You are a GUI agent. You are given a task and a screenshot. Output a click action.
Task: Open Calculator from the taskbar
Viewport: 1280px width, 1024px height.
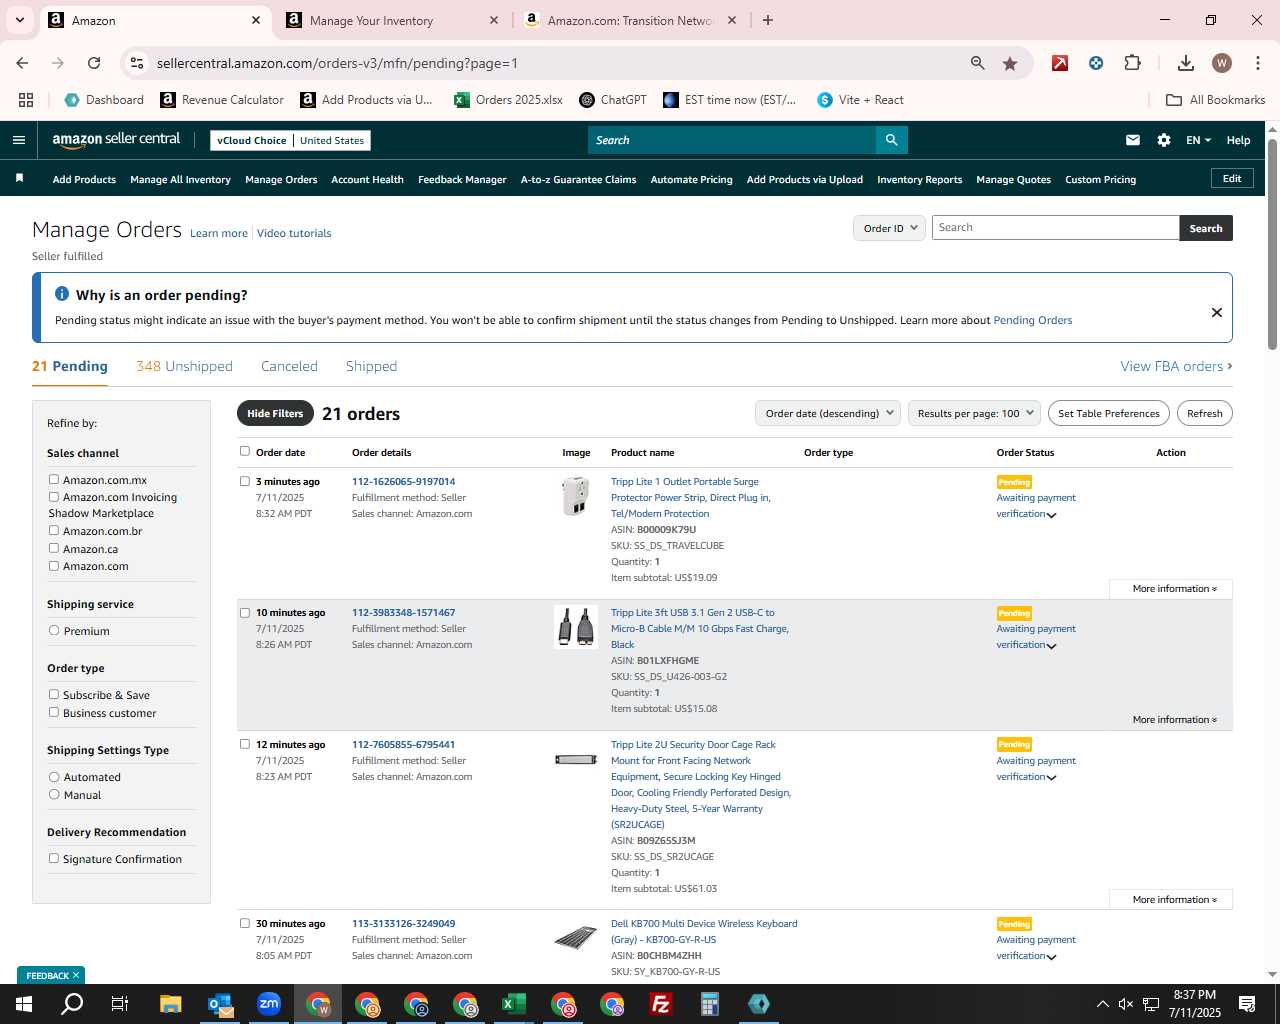tap(709, 1004)
